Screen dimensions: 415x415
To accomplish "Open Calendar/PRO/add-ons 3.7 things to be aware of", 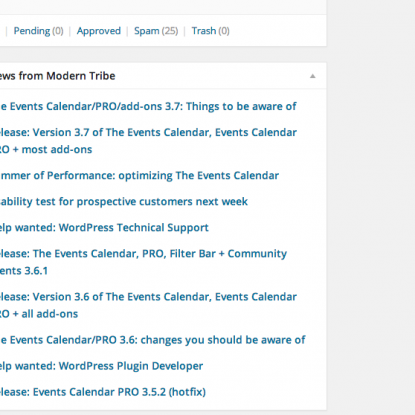I will click(148, 106).
